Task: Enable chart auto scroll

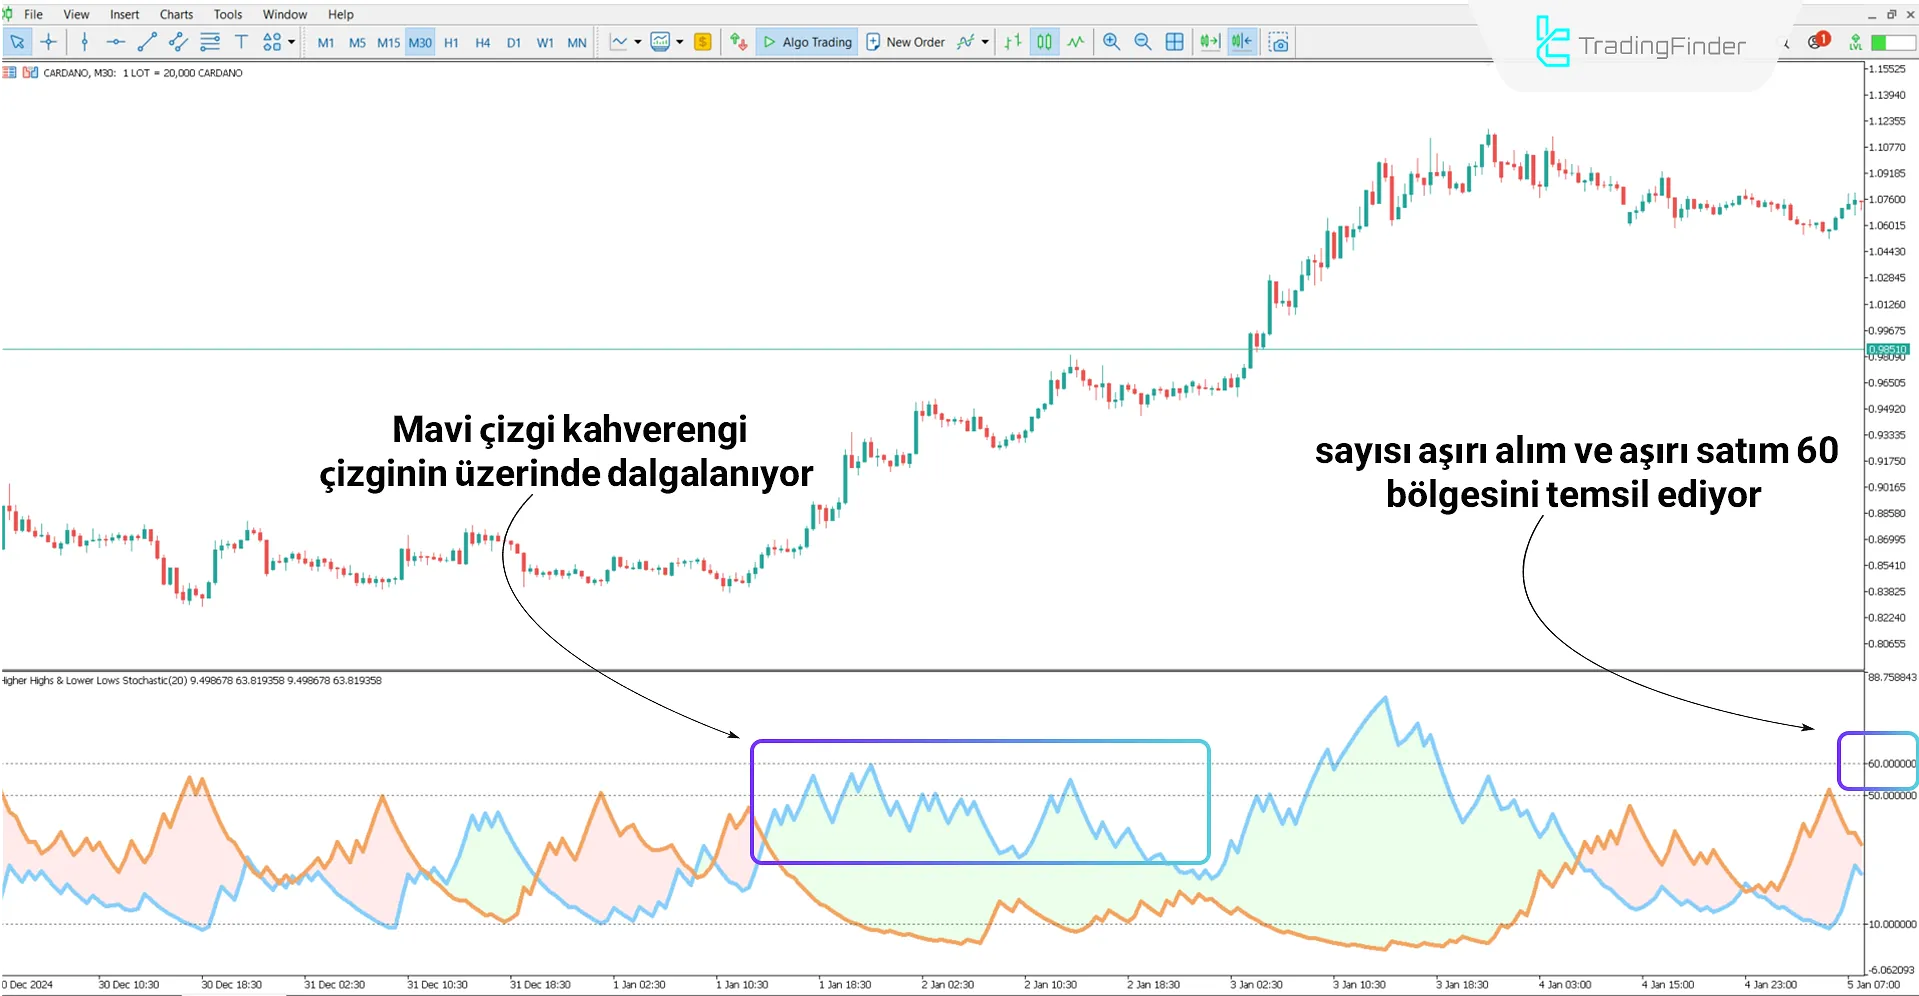Action: [x=1209, y=41]
